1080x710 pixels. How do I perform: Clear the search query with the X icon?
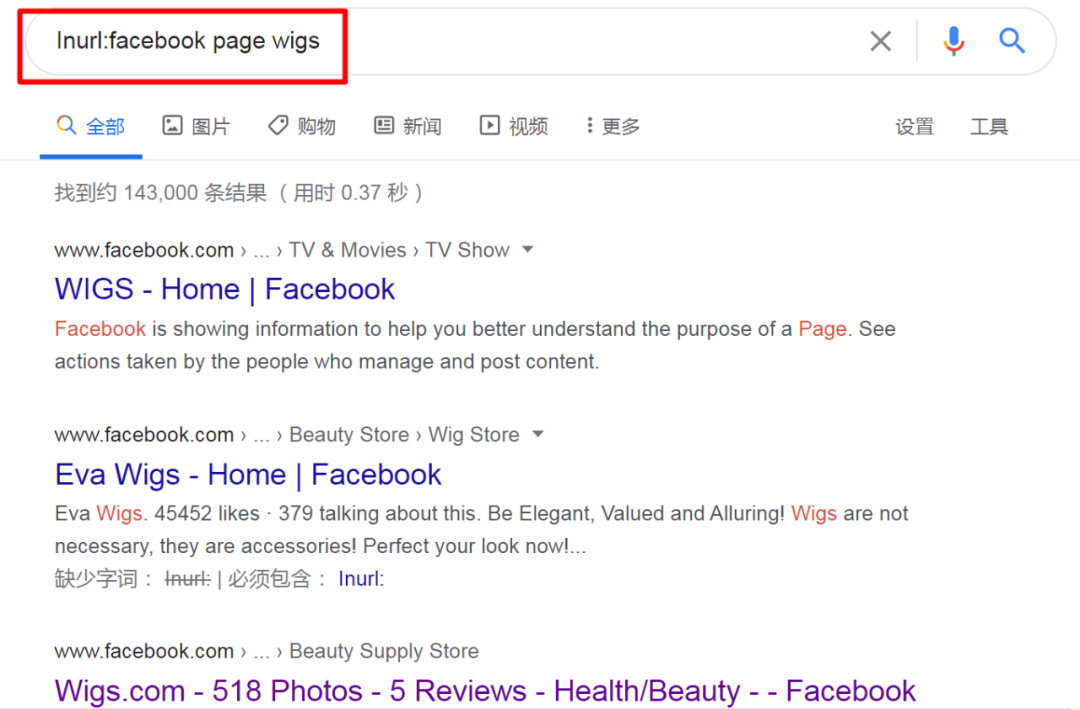(881, 41)
